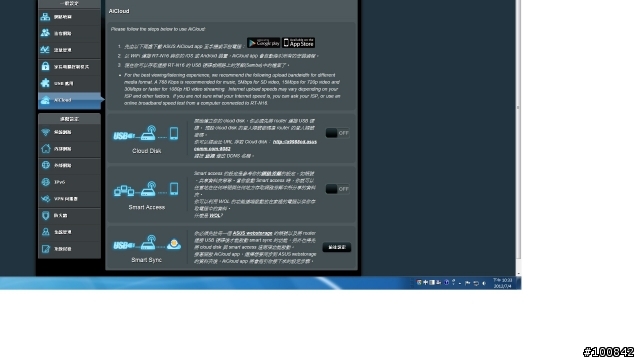Open the USB application item with puzzle-piece icon
640x360 pixels.
69,83
